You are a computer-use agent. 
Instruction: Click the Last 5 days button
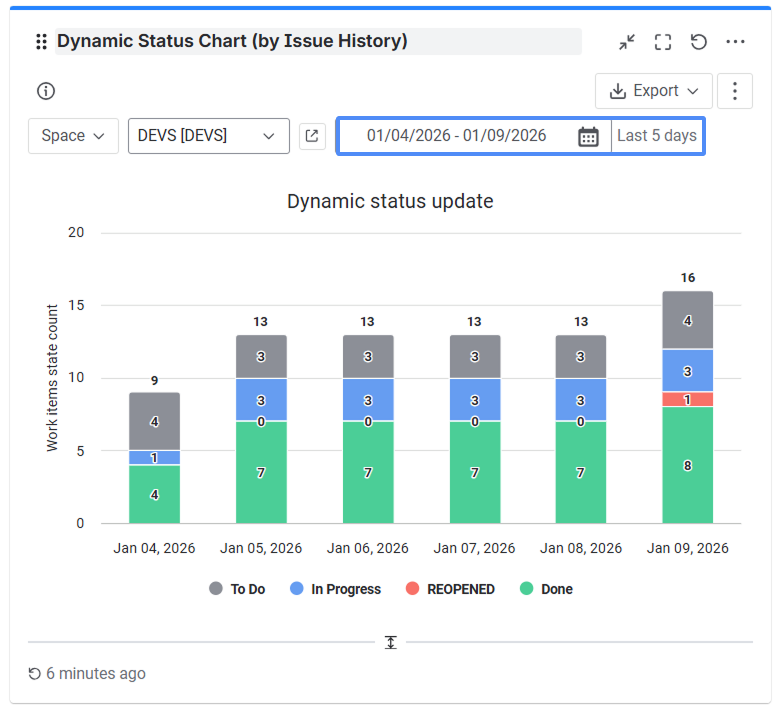(656, 136)
